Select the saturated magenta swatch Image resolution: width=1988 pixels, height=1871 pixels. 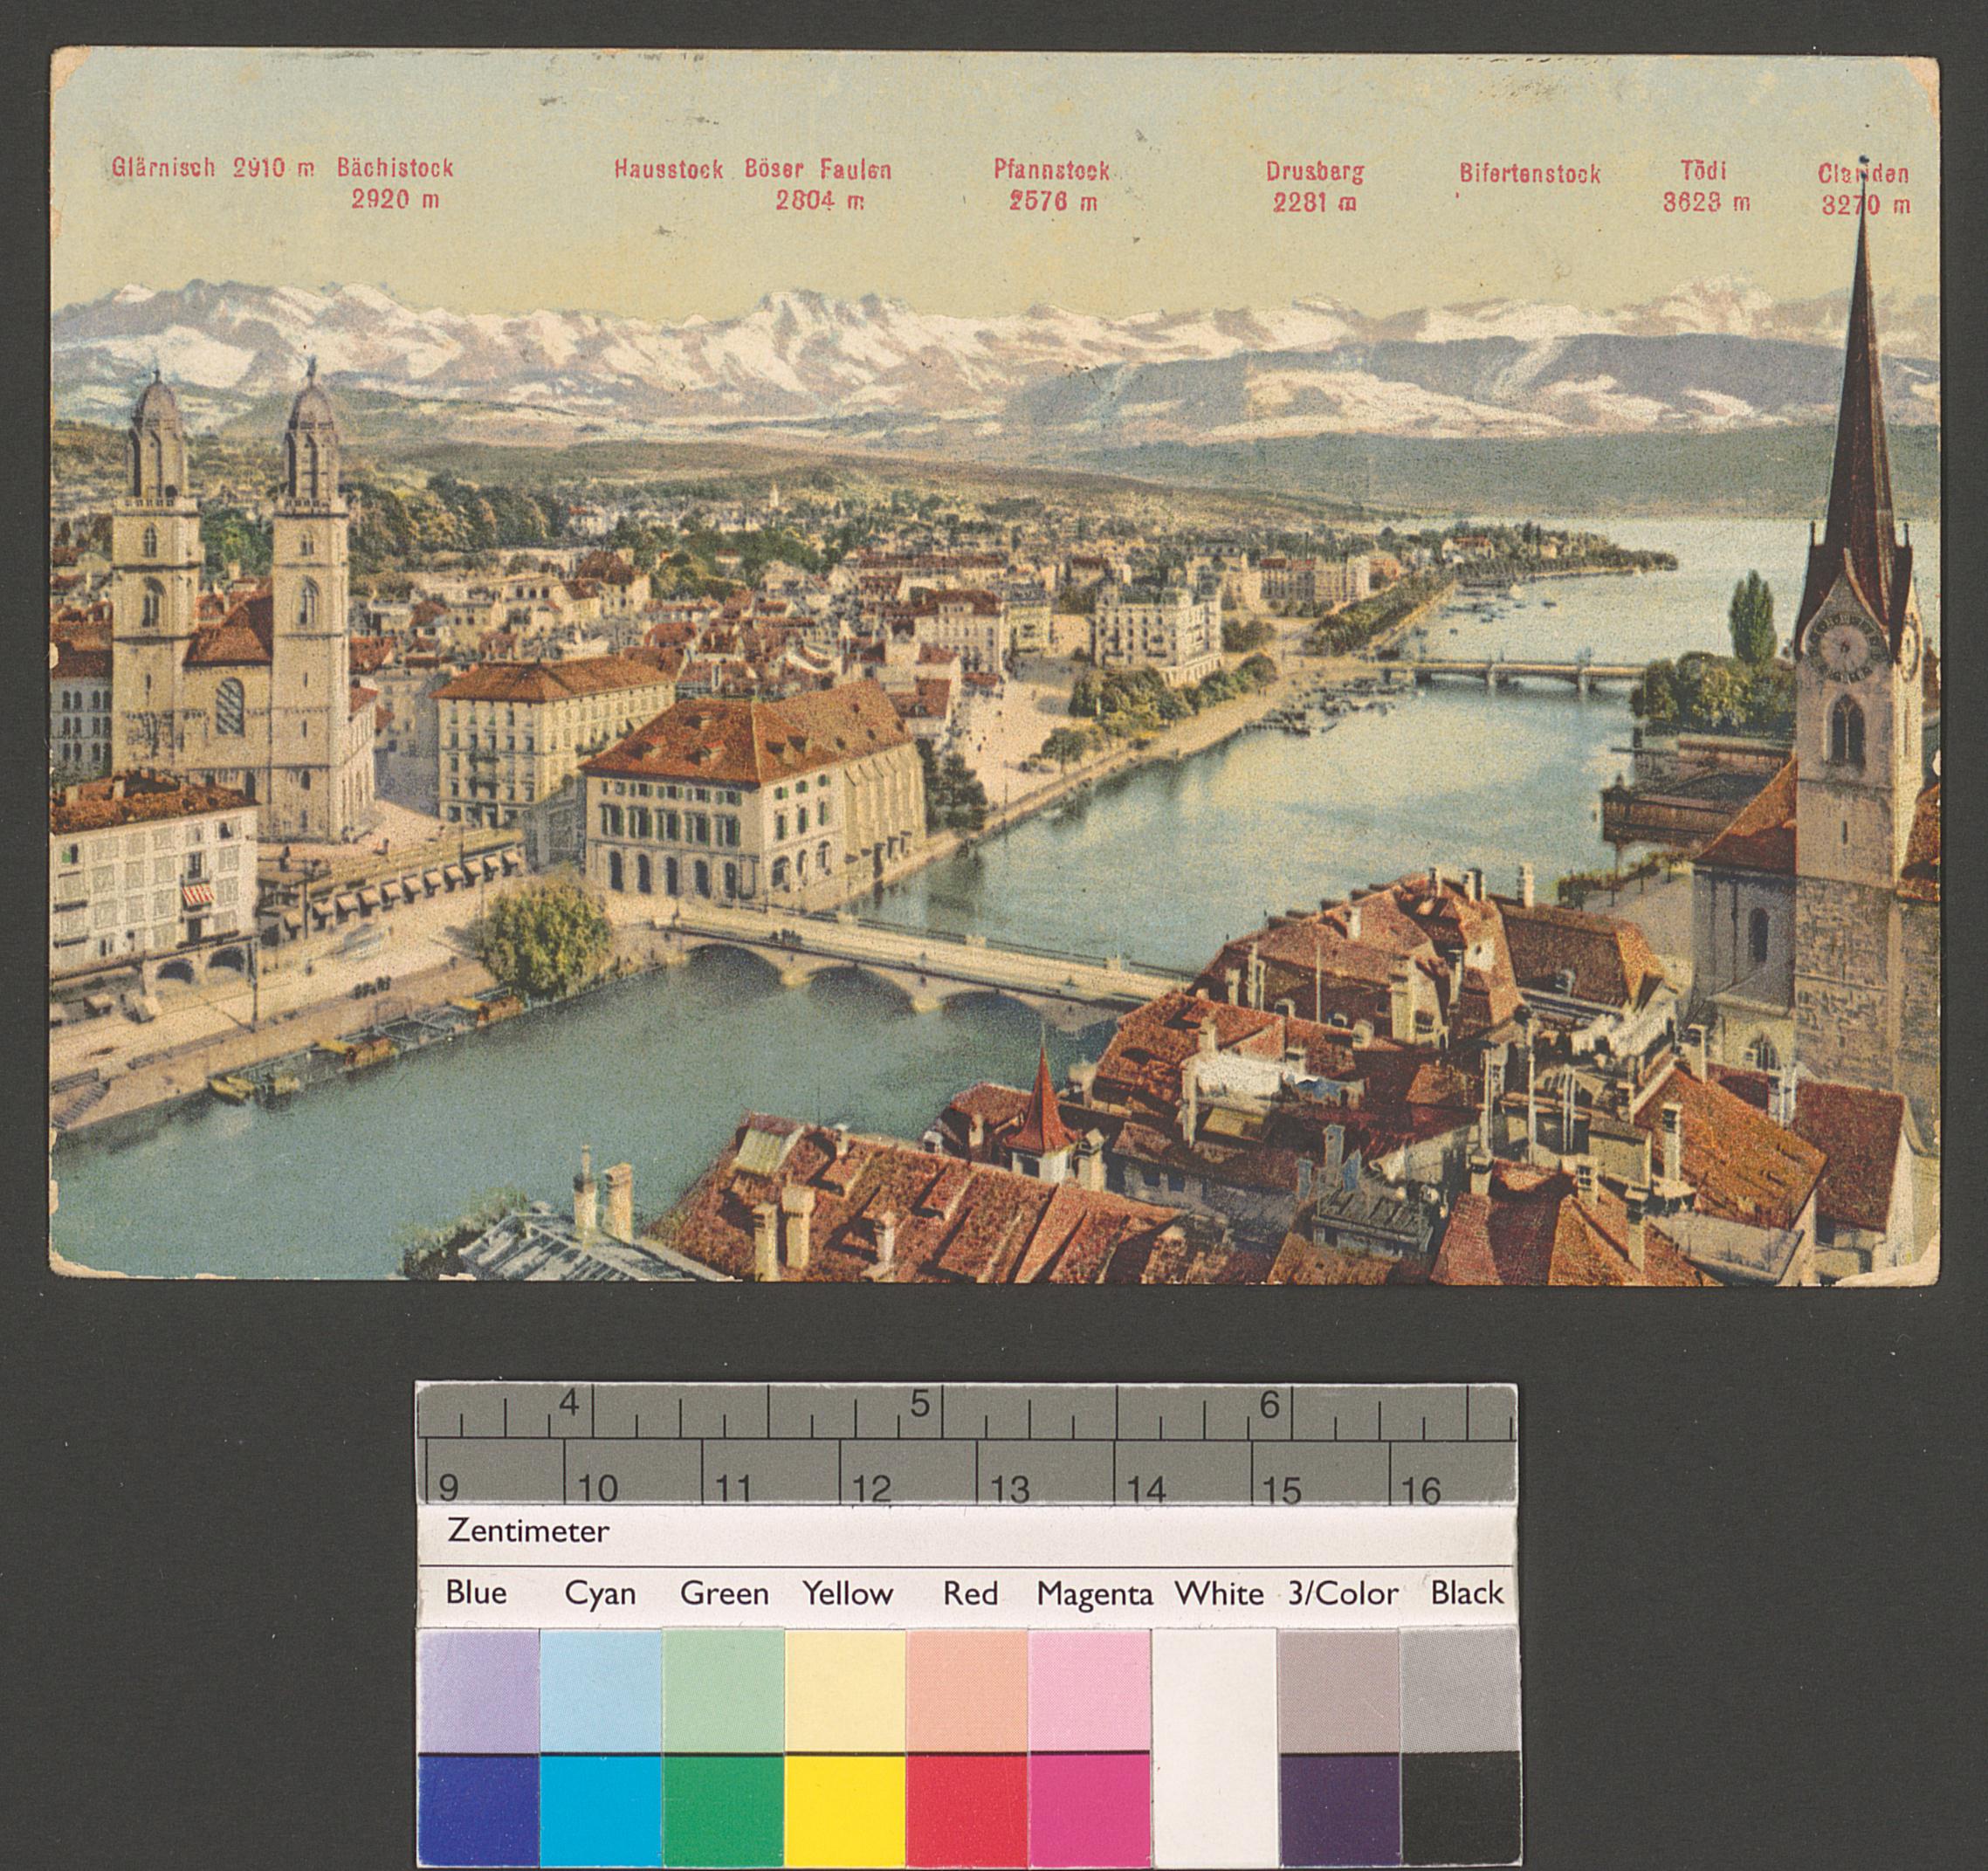click(1090, 1809)
